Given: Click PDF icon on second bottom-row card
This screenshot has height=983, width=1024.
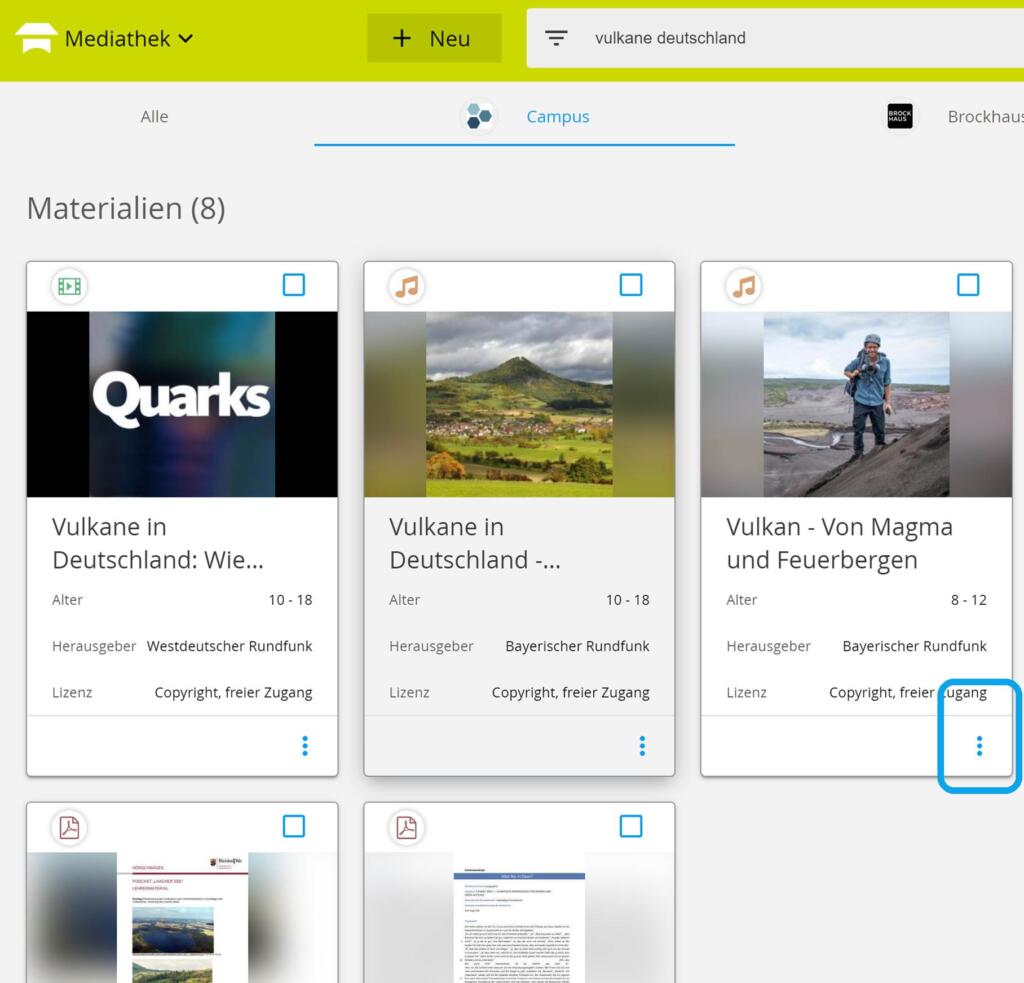Looking at the screenshot, I should pos(407,828).
